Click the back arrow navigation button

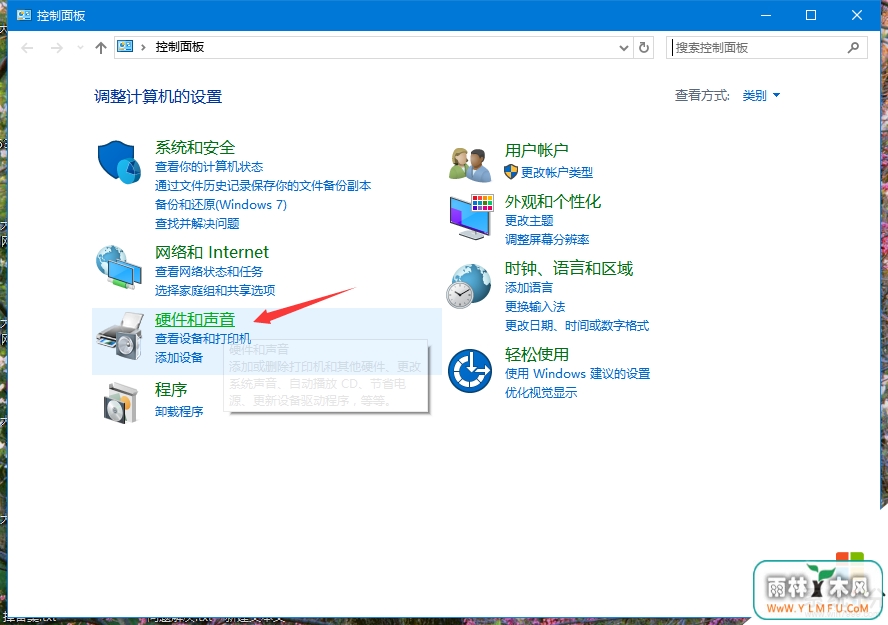point(27,48)
